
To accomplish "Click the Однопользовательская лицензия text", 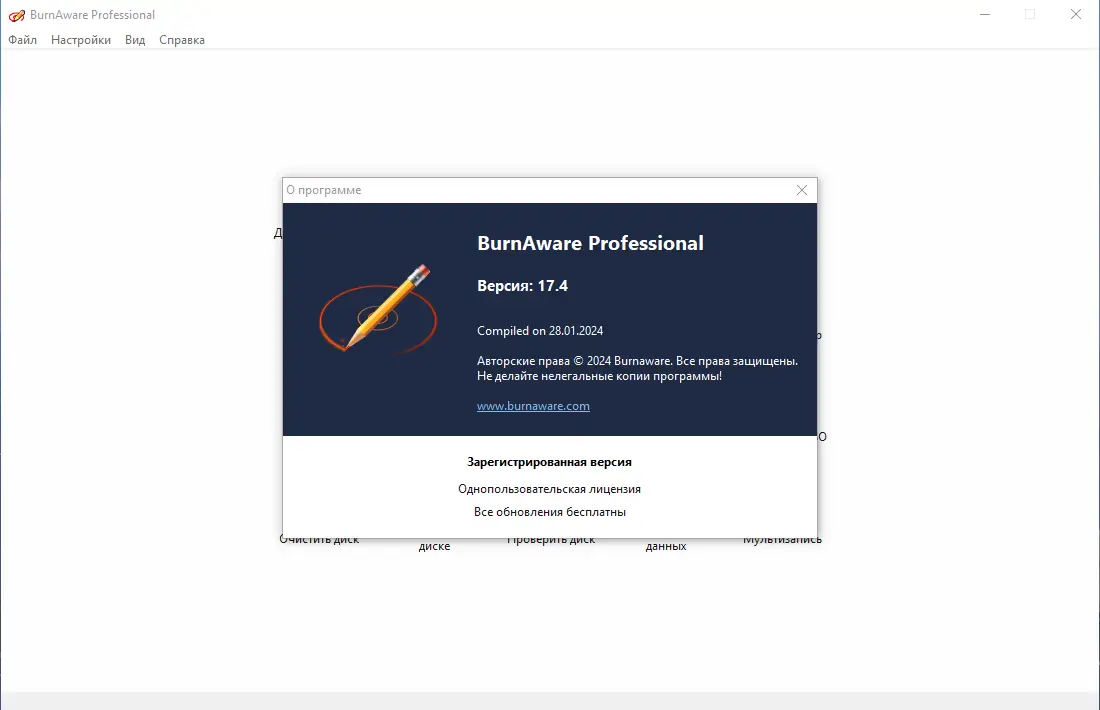I will click(x=549, y=489).
